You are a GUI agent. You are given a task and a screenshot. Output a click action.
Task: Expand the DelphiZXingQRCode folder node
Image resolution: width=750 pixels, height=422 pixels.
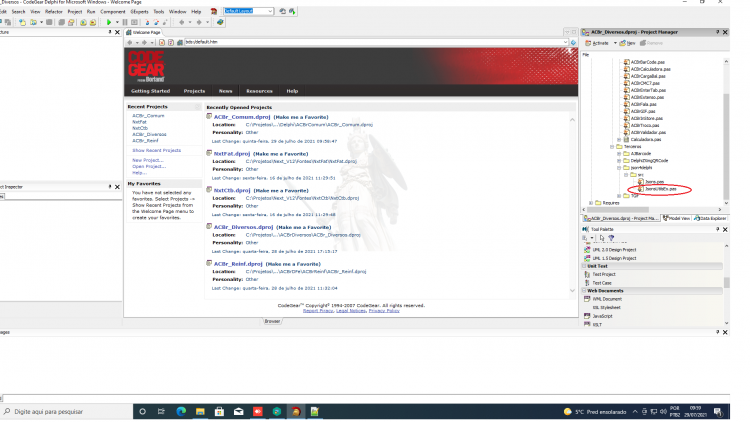pos(619,161)
